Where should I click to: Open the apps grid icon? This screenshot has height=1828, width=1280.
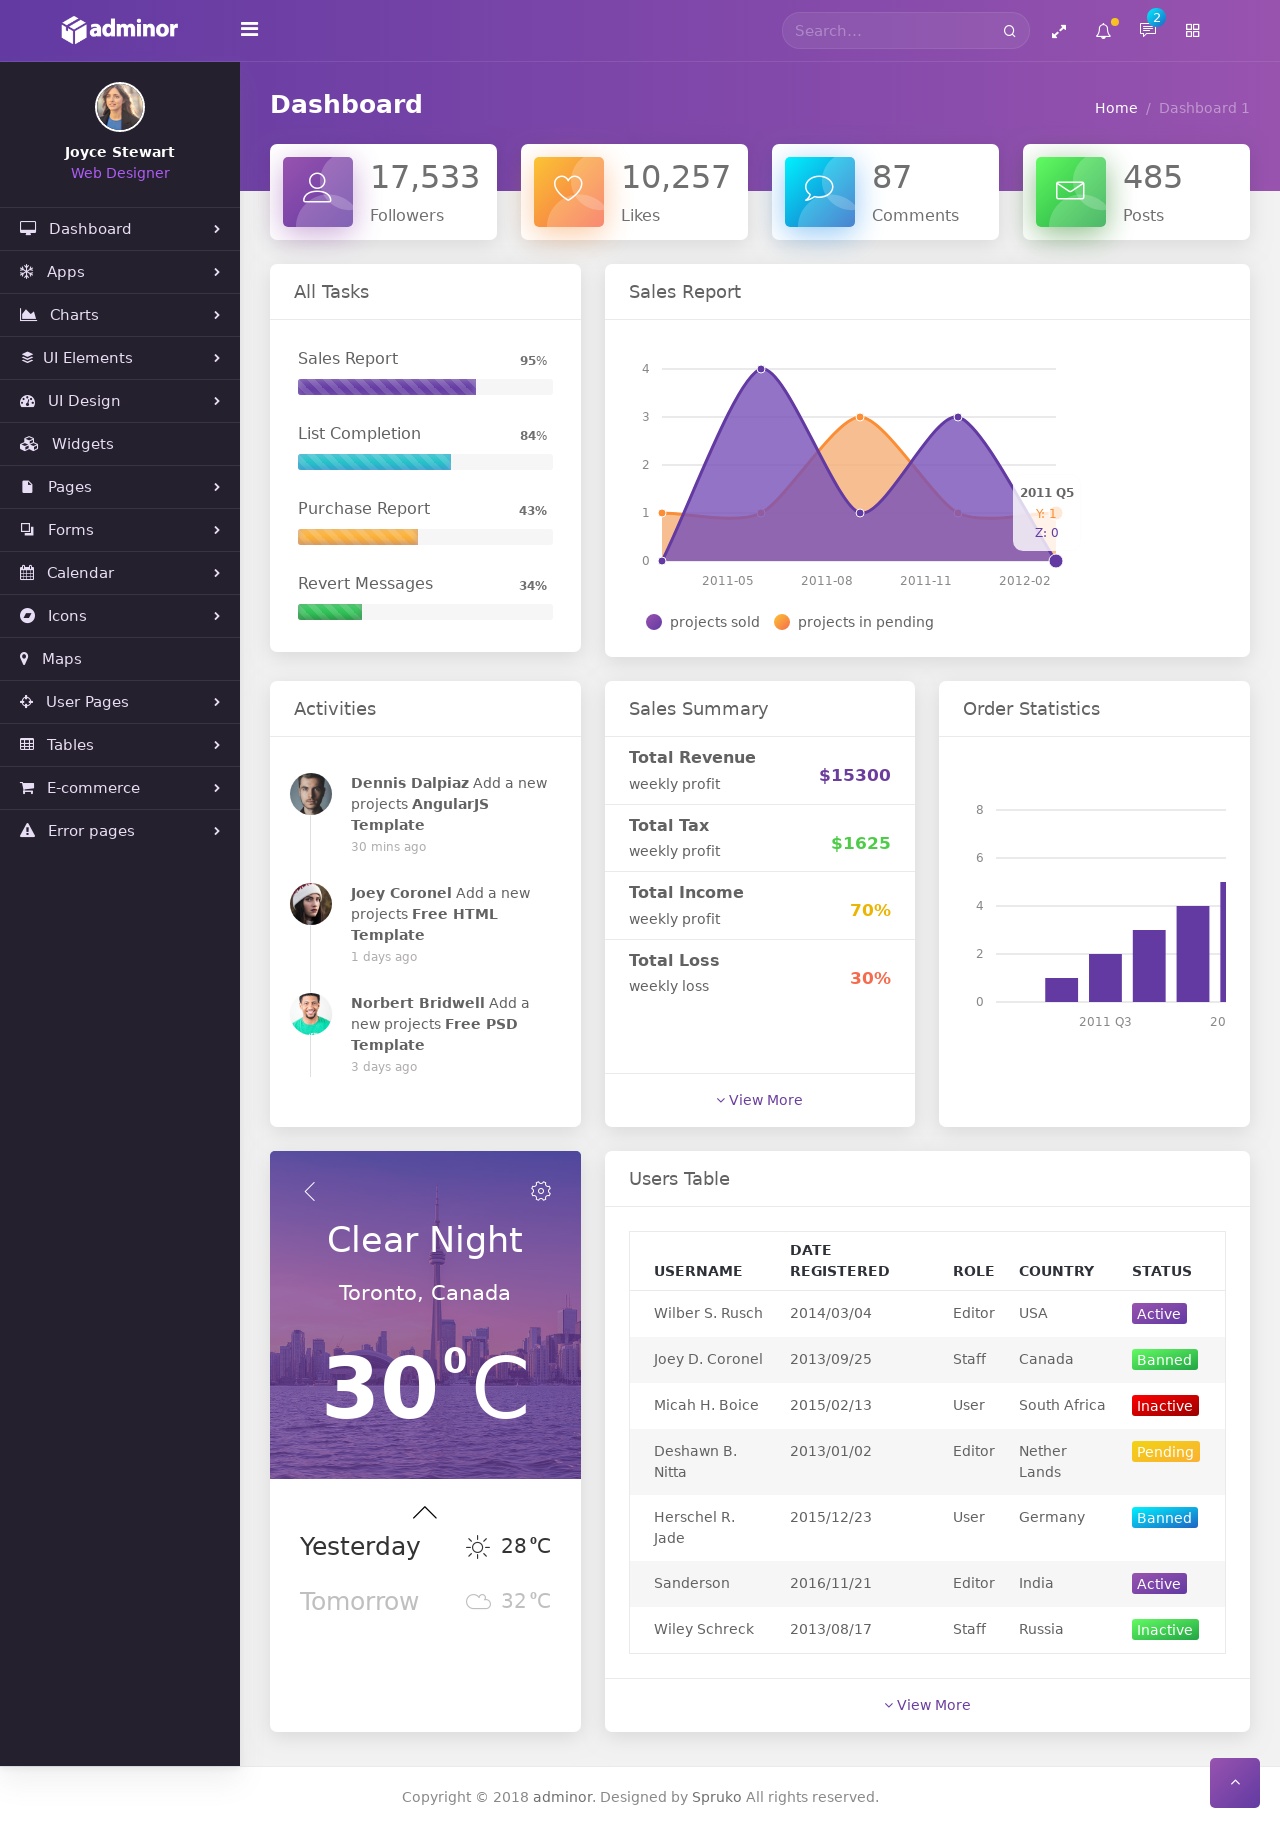[1193, 31]
